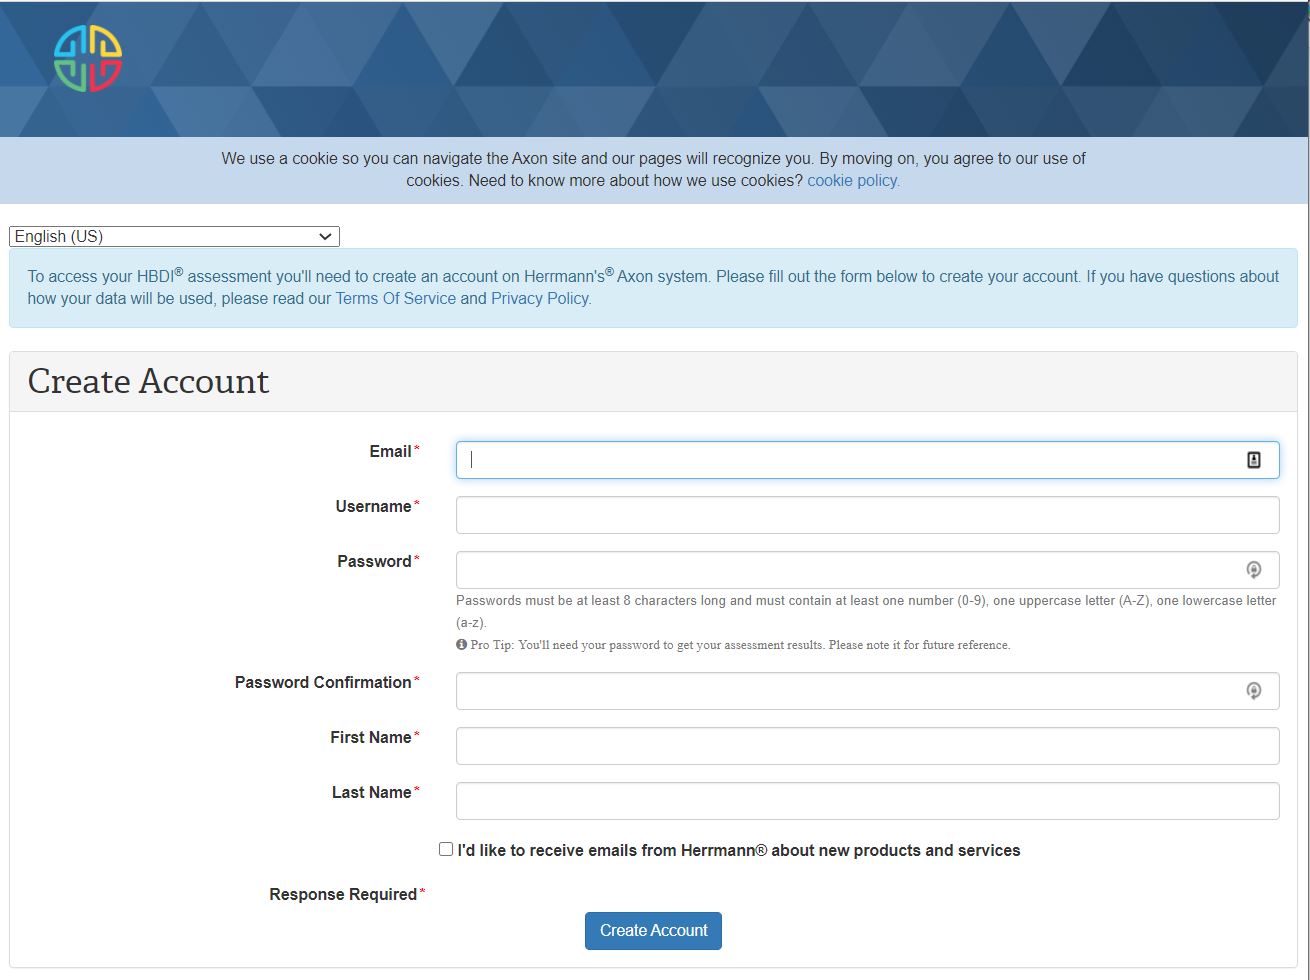The width and height of the screenshot is (1310, 980).
Task: Click the icon inside Password Confirmation field
Action: click(x=1253, y=691)
